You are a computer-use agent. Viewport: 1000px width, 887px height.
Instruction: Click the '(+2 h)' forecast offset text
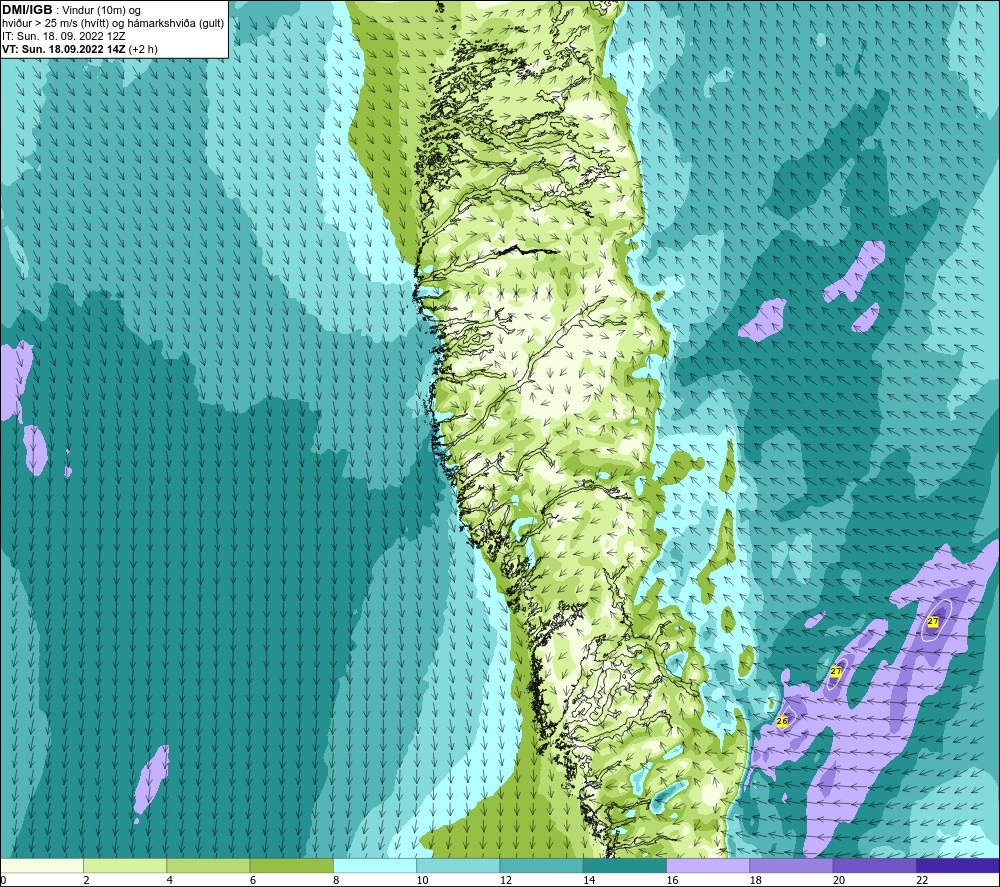tap(143, 49)
